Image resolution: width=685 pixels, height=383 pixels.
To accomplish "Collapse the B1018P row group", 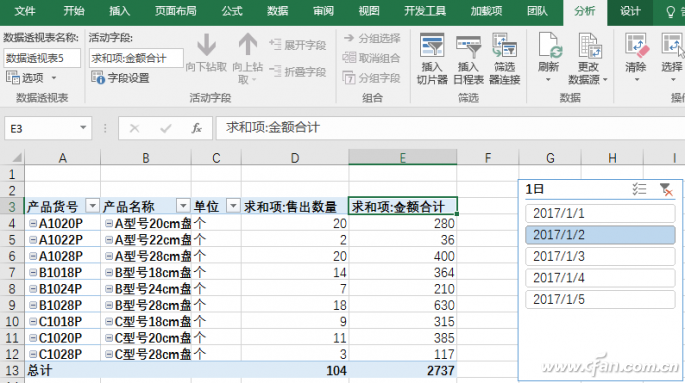I will tap(33, 273).
